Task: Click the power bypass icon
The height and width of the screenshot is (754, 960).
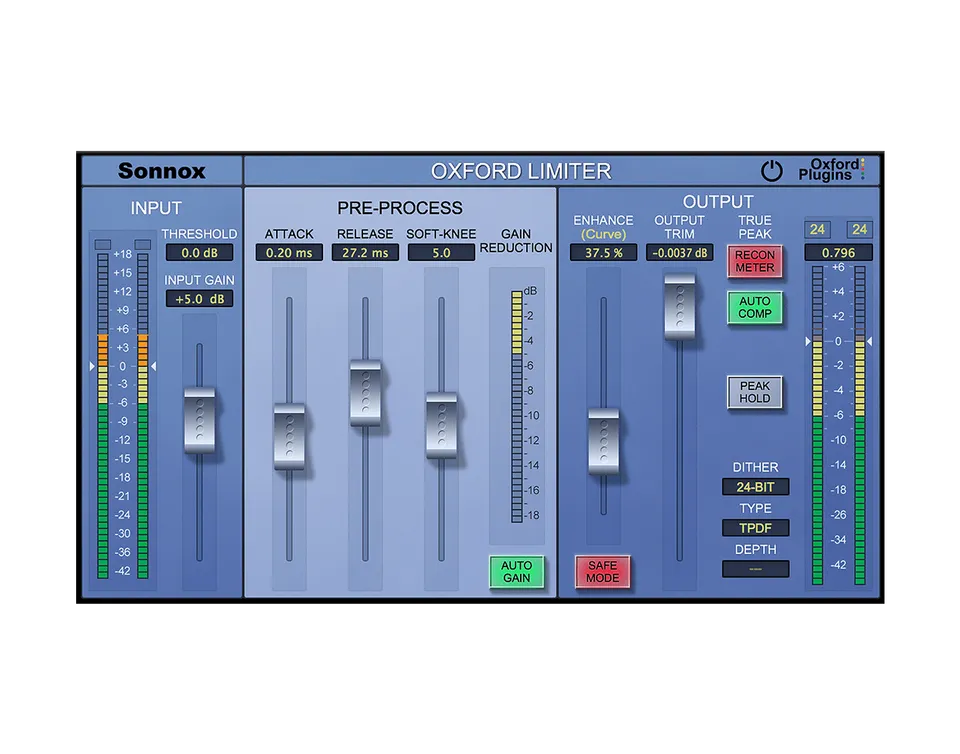Action: click(x=771, y=171)
